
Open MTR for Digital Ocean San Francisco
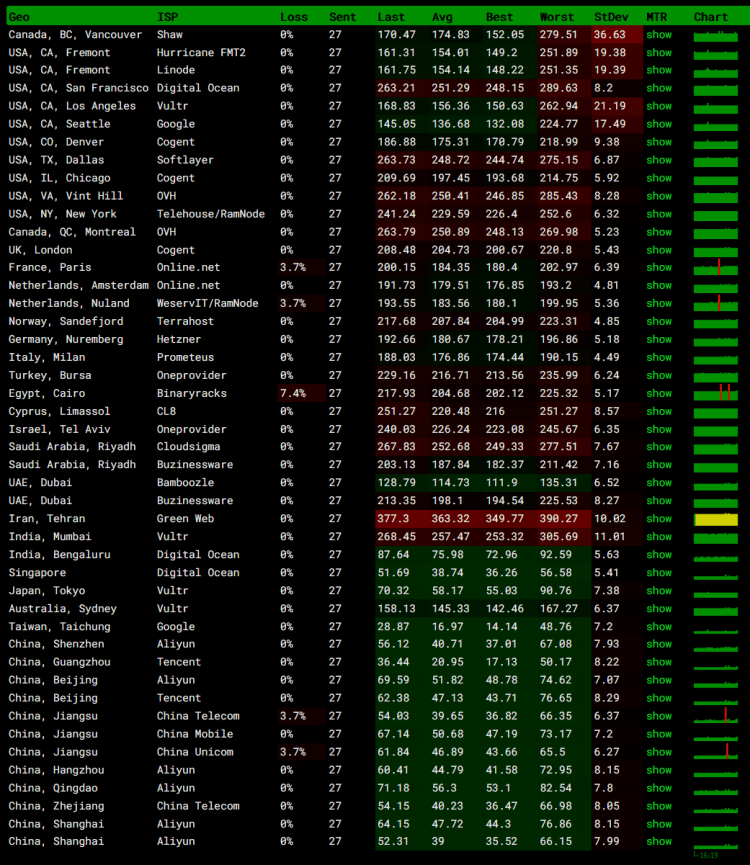pos(659,88)
